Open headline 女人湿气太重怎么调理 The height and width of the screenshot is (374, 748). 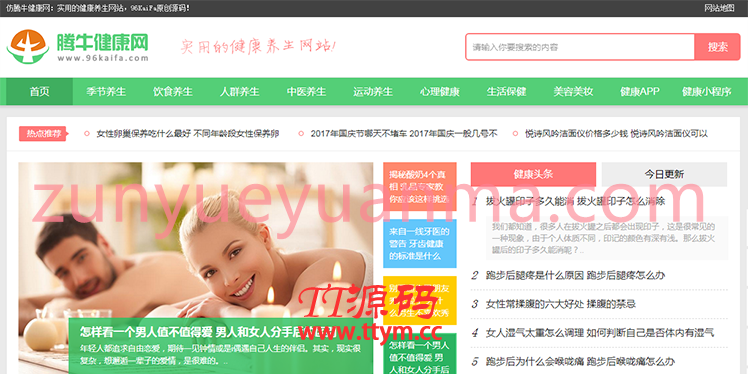pos(600,332)
